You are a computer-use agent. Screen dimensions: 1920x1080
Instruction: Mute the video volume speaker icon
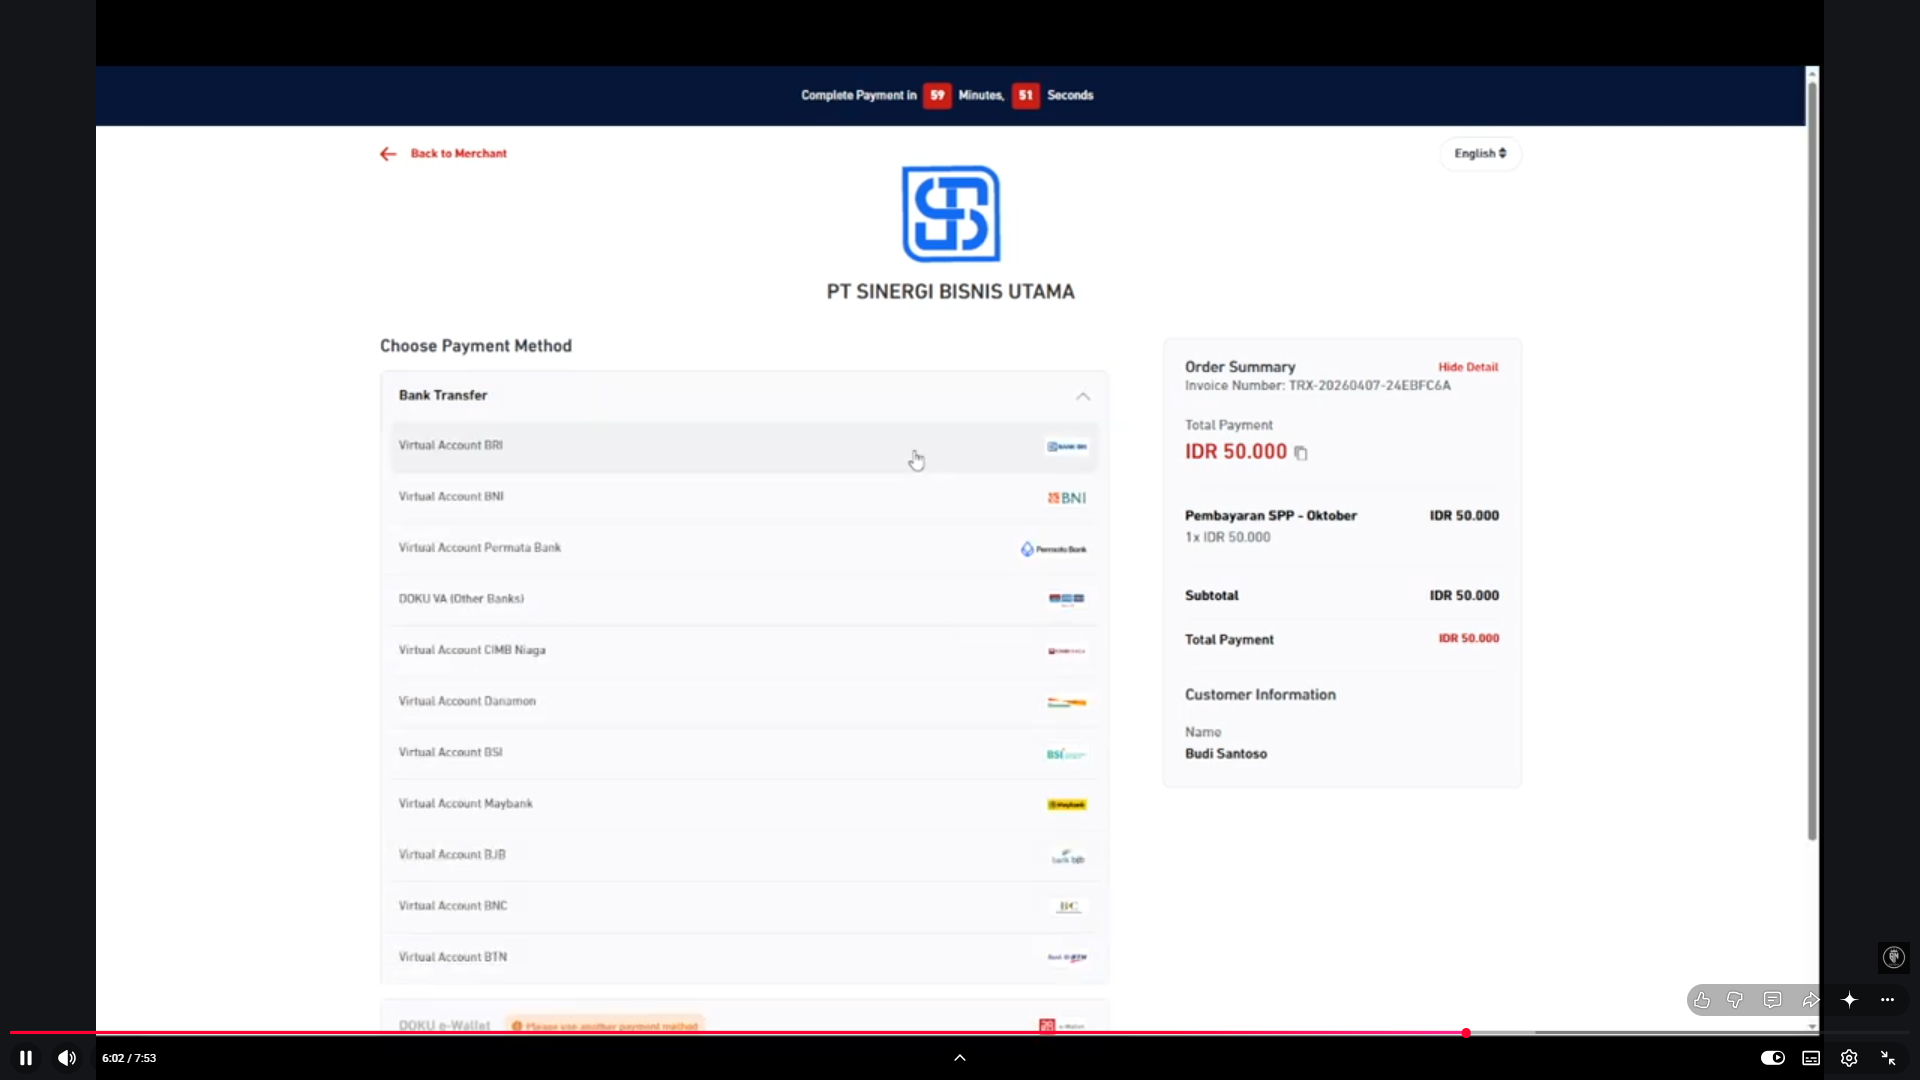tap(67, 1058)
